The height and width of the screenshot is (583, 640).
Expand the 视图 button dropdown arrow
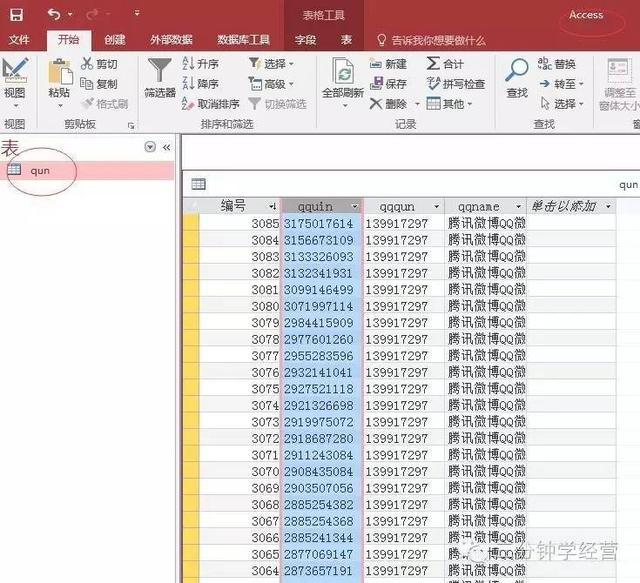coord(16,106)
